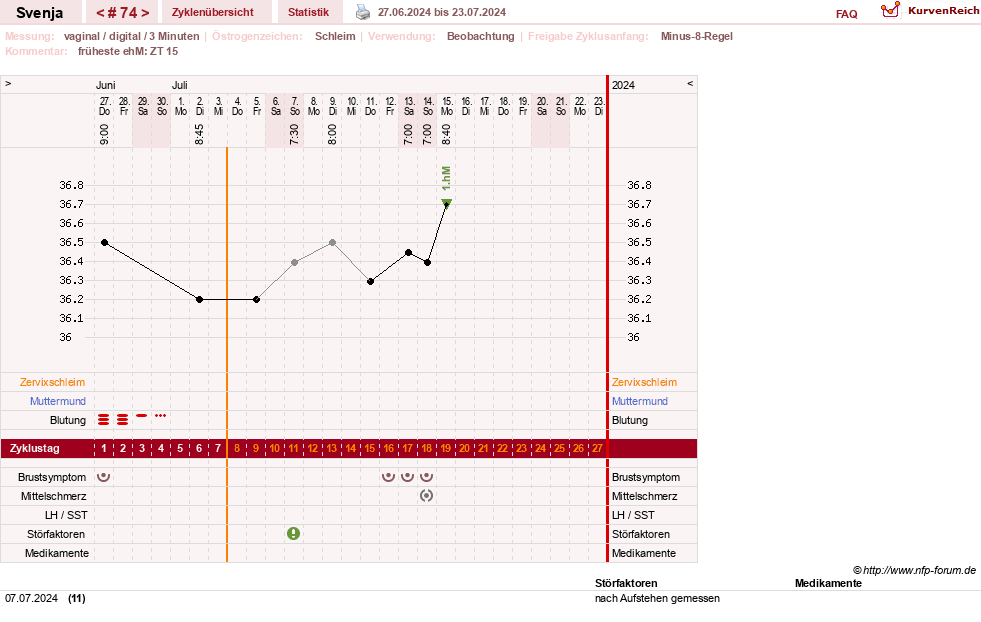981x622 pixels.
Task: Click the left LH / SST row label
Action: (x=66, y=516)
